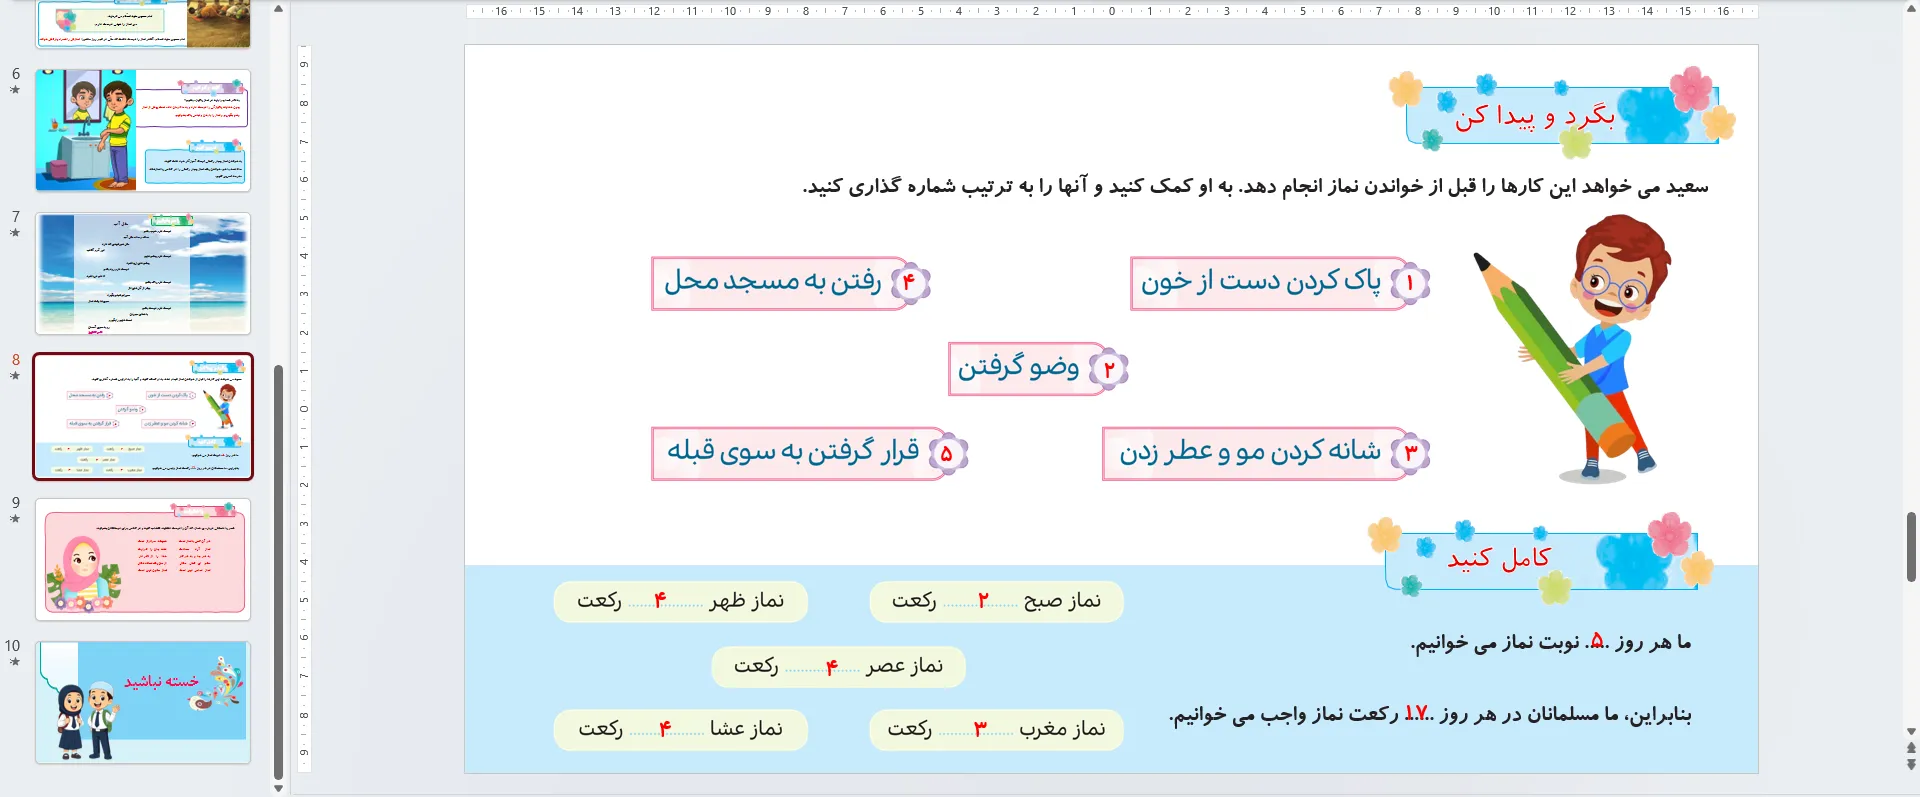Click the number ۴ badge beside رفتن به مسجد
Image resolution: width=1920 pixels, height=797 pixels.
(910, 283)
